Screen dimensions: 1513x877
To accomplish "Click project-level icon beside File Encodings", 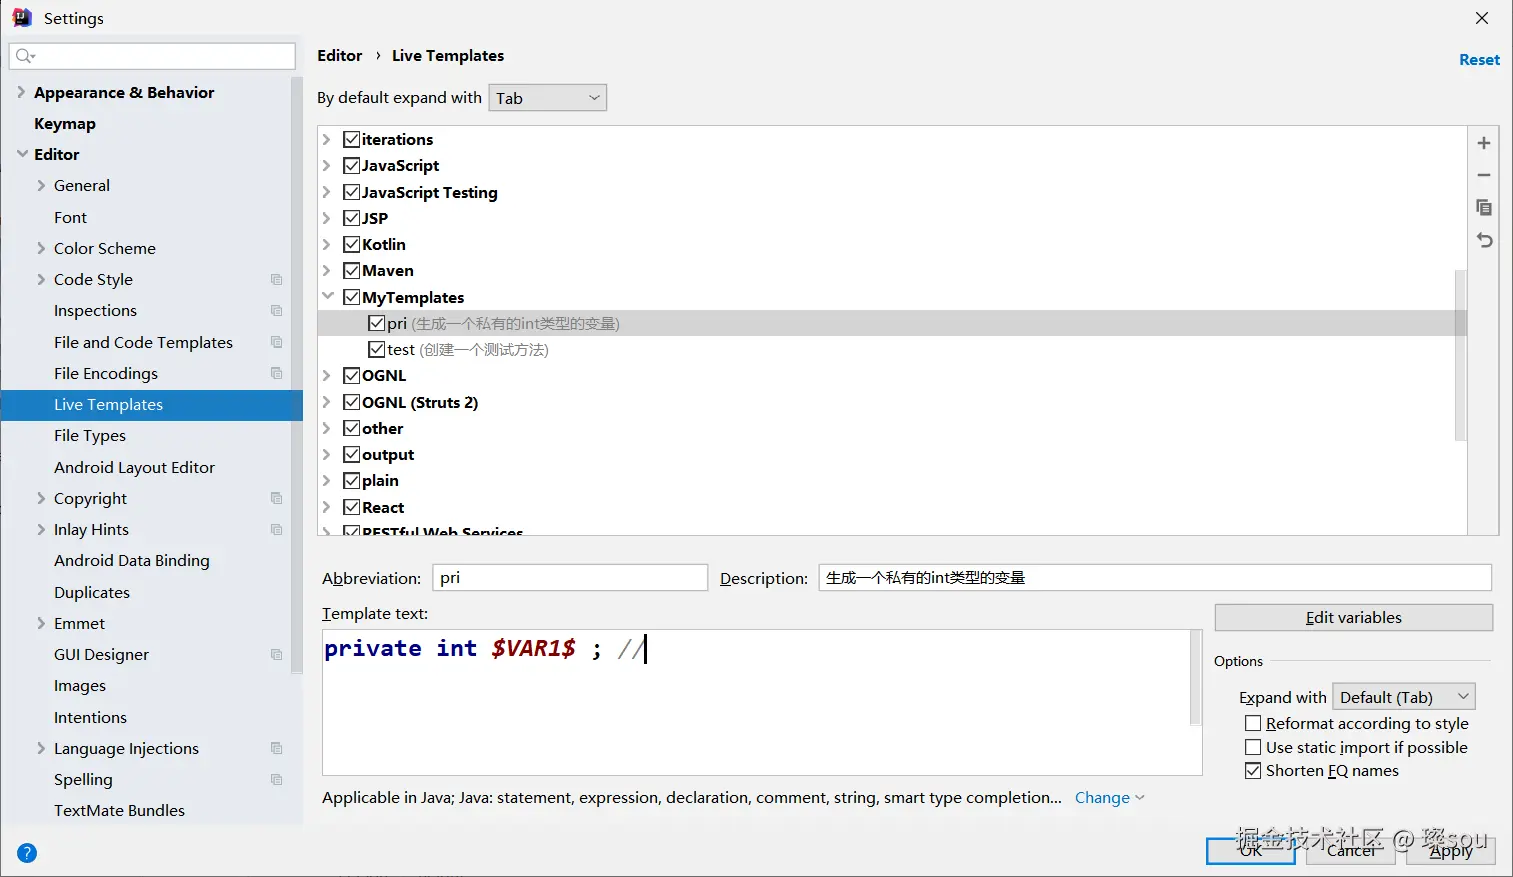I will pos(277,373).
